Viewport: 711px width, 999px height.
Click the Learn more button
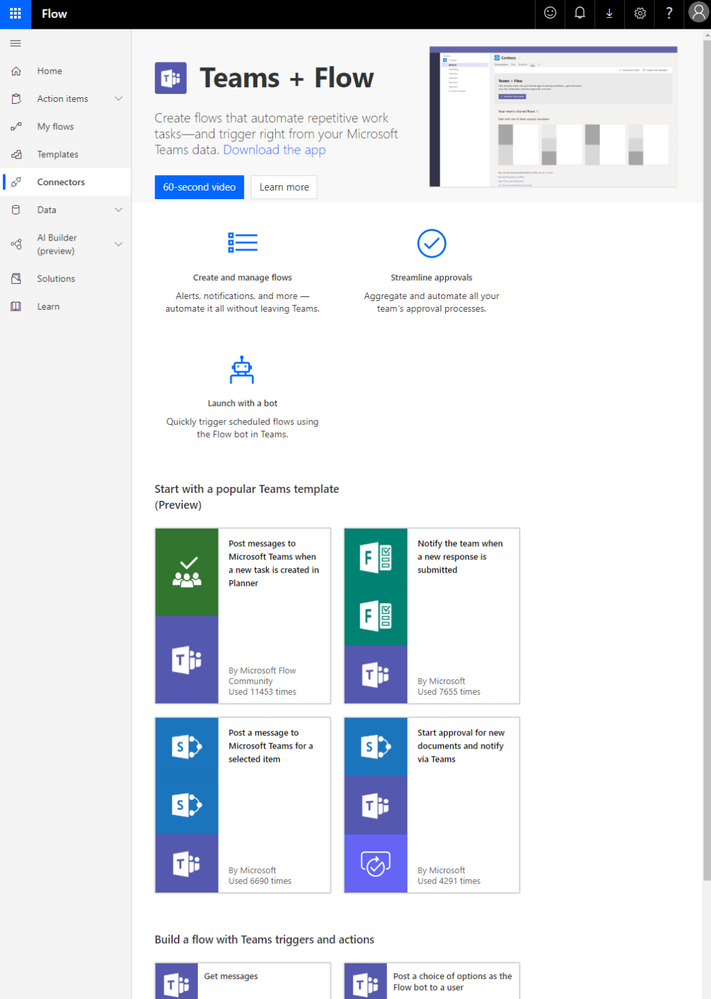pyautogui.click(x=284, y=187)
